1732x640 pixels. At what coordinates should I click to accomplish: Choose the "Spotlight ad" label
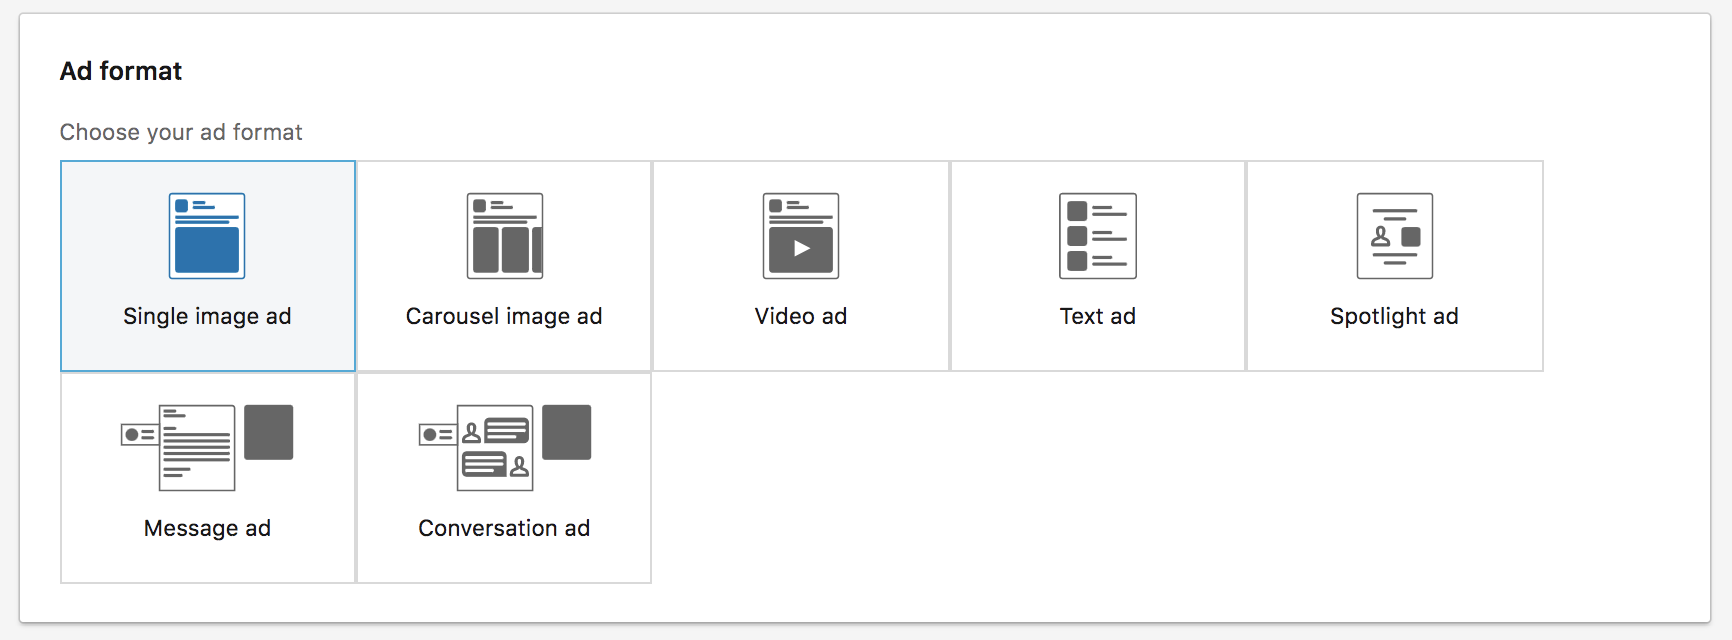coord(1394,316)
